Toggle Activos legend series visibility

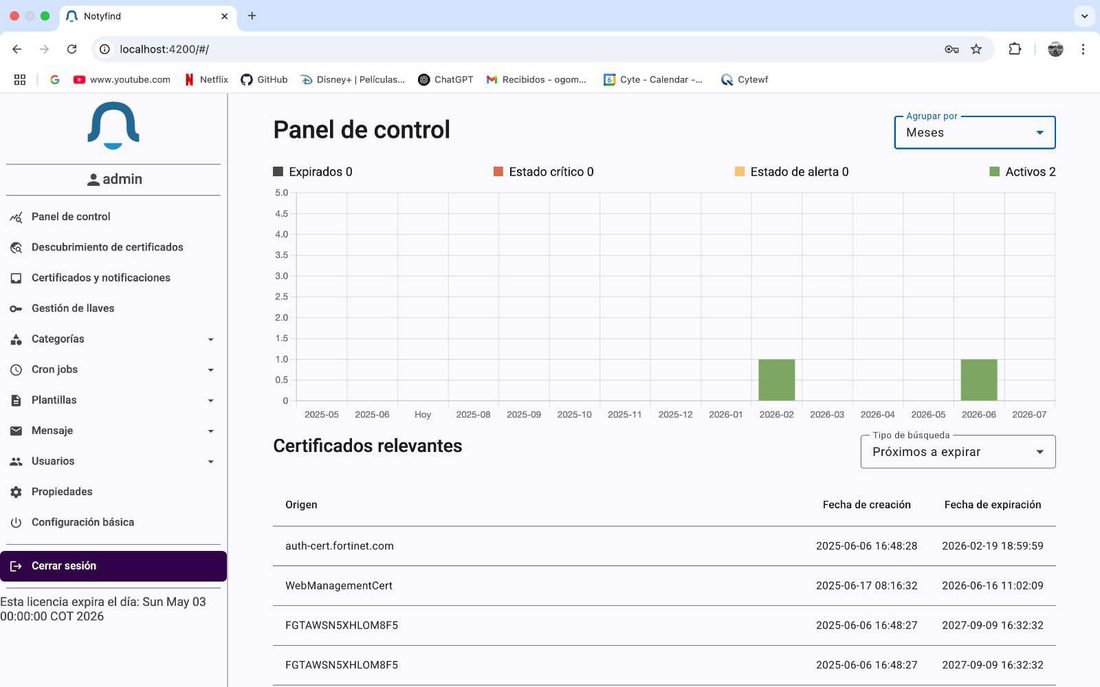(x=1022, y=172)
